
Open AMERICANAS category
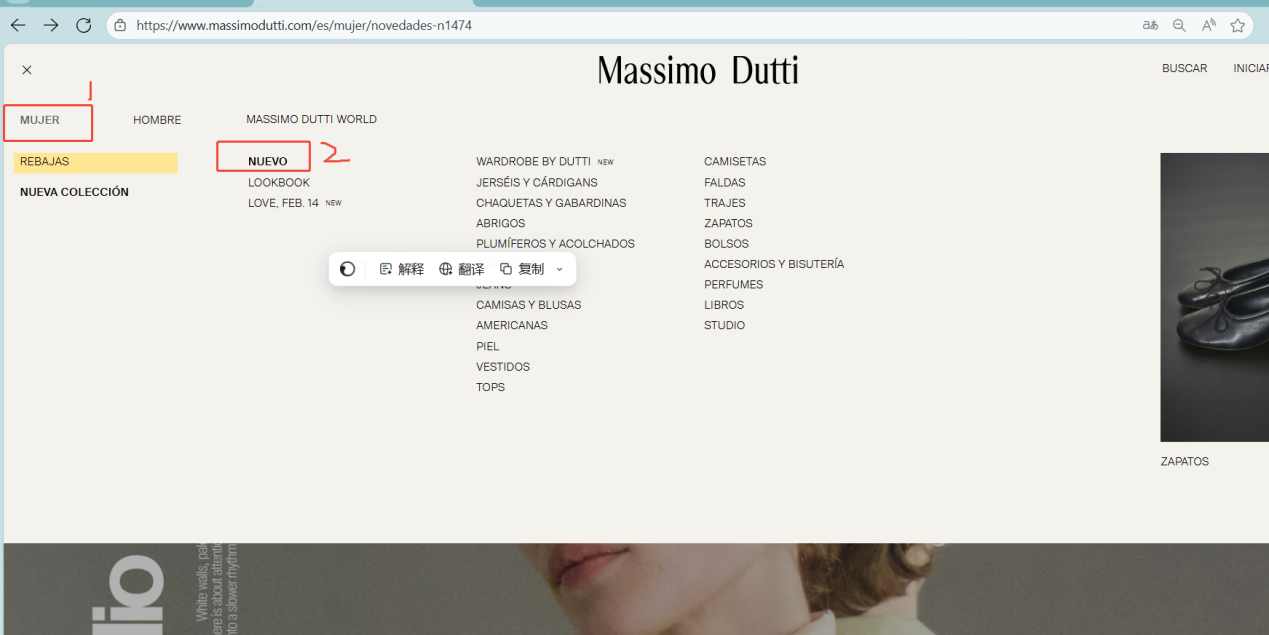[512, 325]
